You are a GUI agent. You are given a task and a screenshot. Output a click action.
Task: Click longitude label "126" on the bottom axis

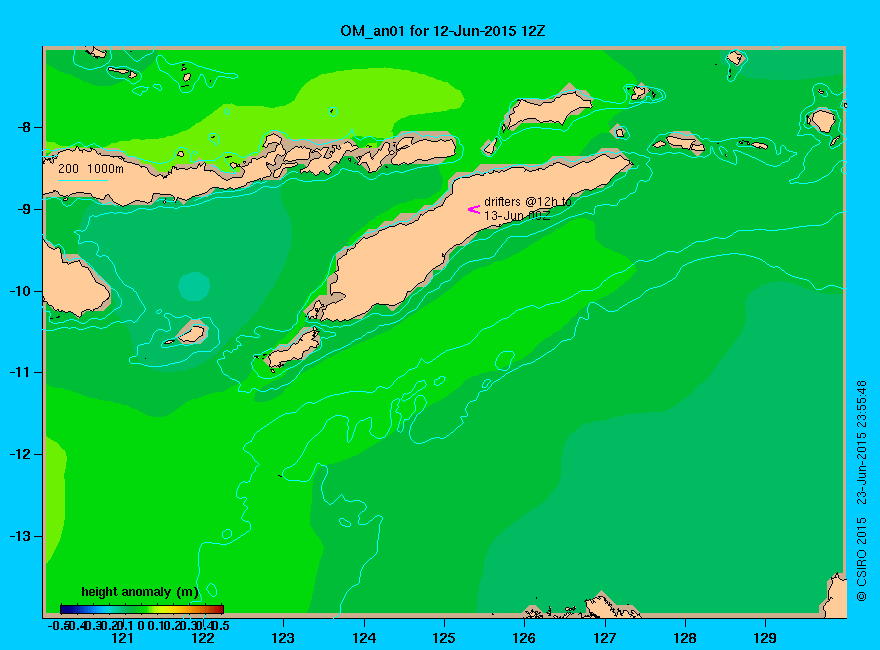tap(524, 638)
